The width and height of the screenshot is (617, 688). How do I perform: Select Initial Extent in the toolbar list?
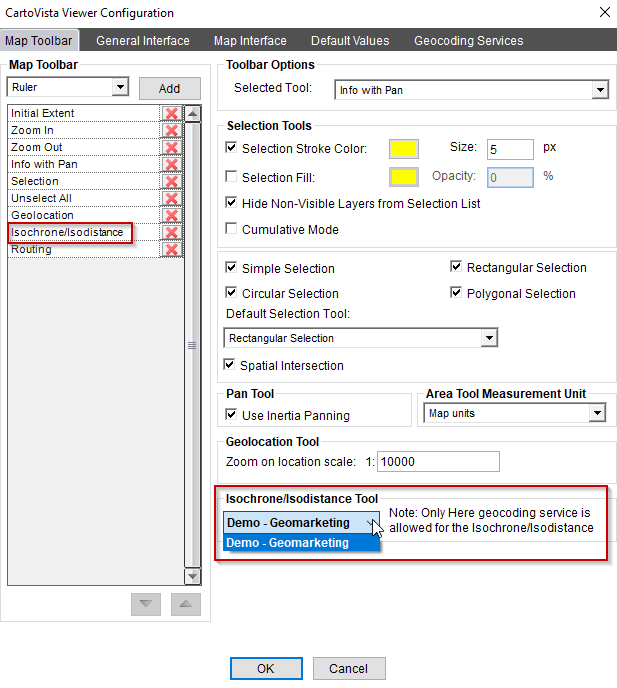click(83, 113)
